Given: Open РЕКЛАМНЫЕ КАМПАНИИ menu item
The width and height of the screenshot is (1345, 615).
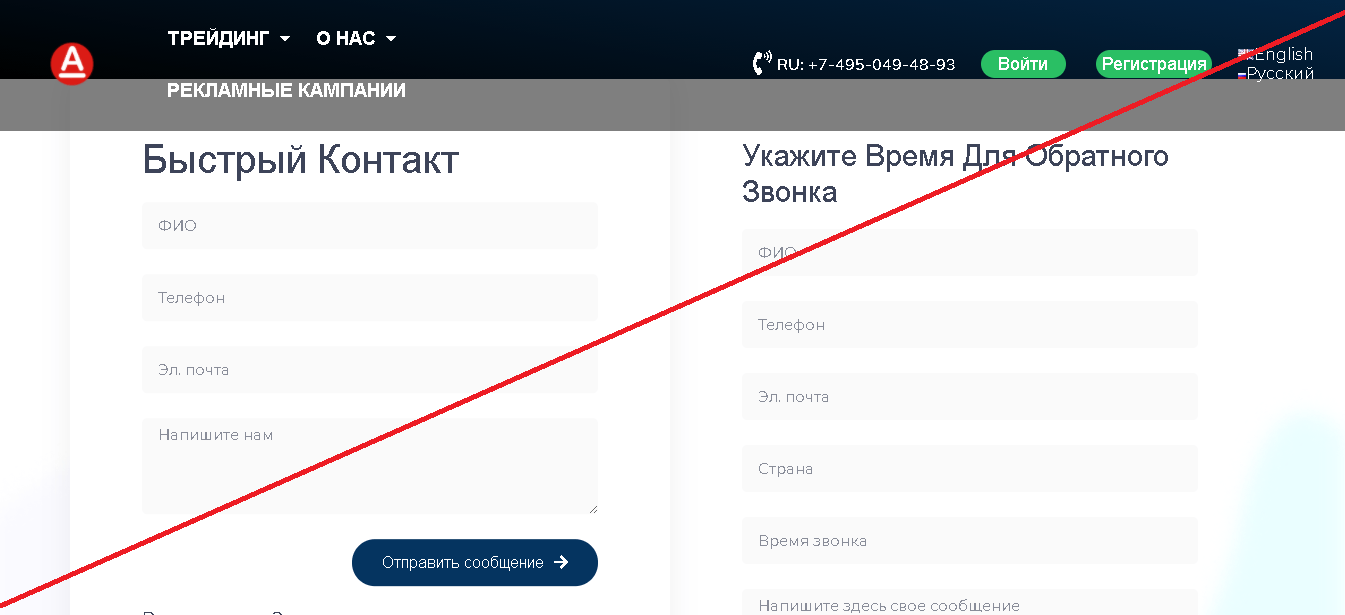Looking at the screenshot, I should [286, 90].
